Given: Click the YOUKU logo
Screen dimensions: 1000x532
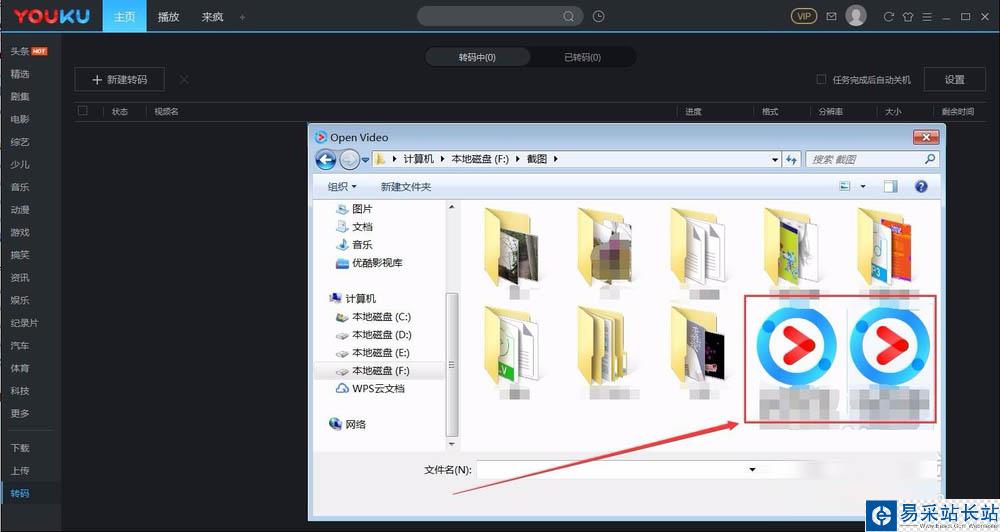Looking at the screenshot, I should [x=52, y=17].
